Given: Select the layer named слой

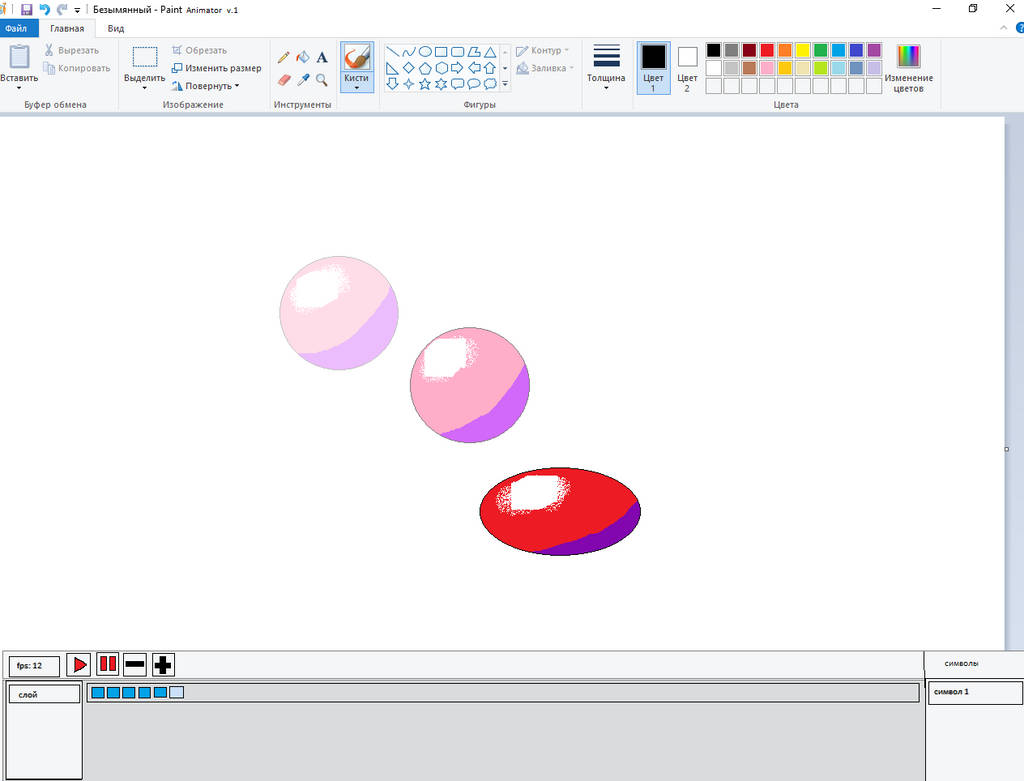Looking at the screenshot, I should point(44,694).
